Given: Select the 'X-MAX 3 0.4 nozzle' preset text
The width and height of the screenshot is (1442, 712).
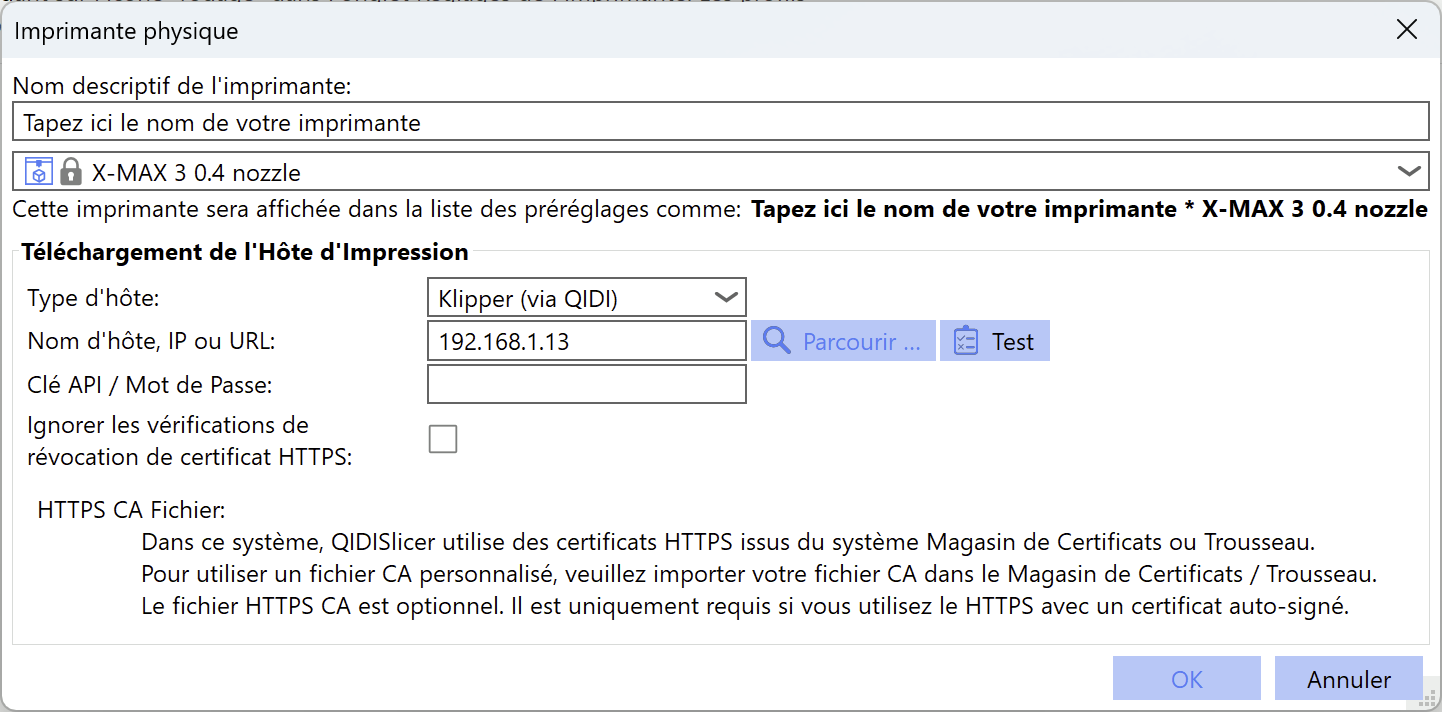Looking at the screenshot, I should tap(196, 172).
